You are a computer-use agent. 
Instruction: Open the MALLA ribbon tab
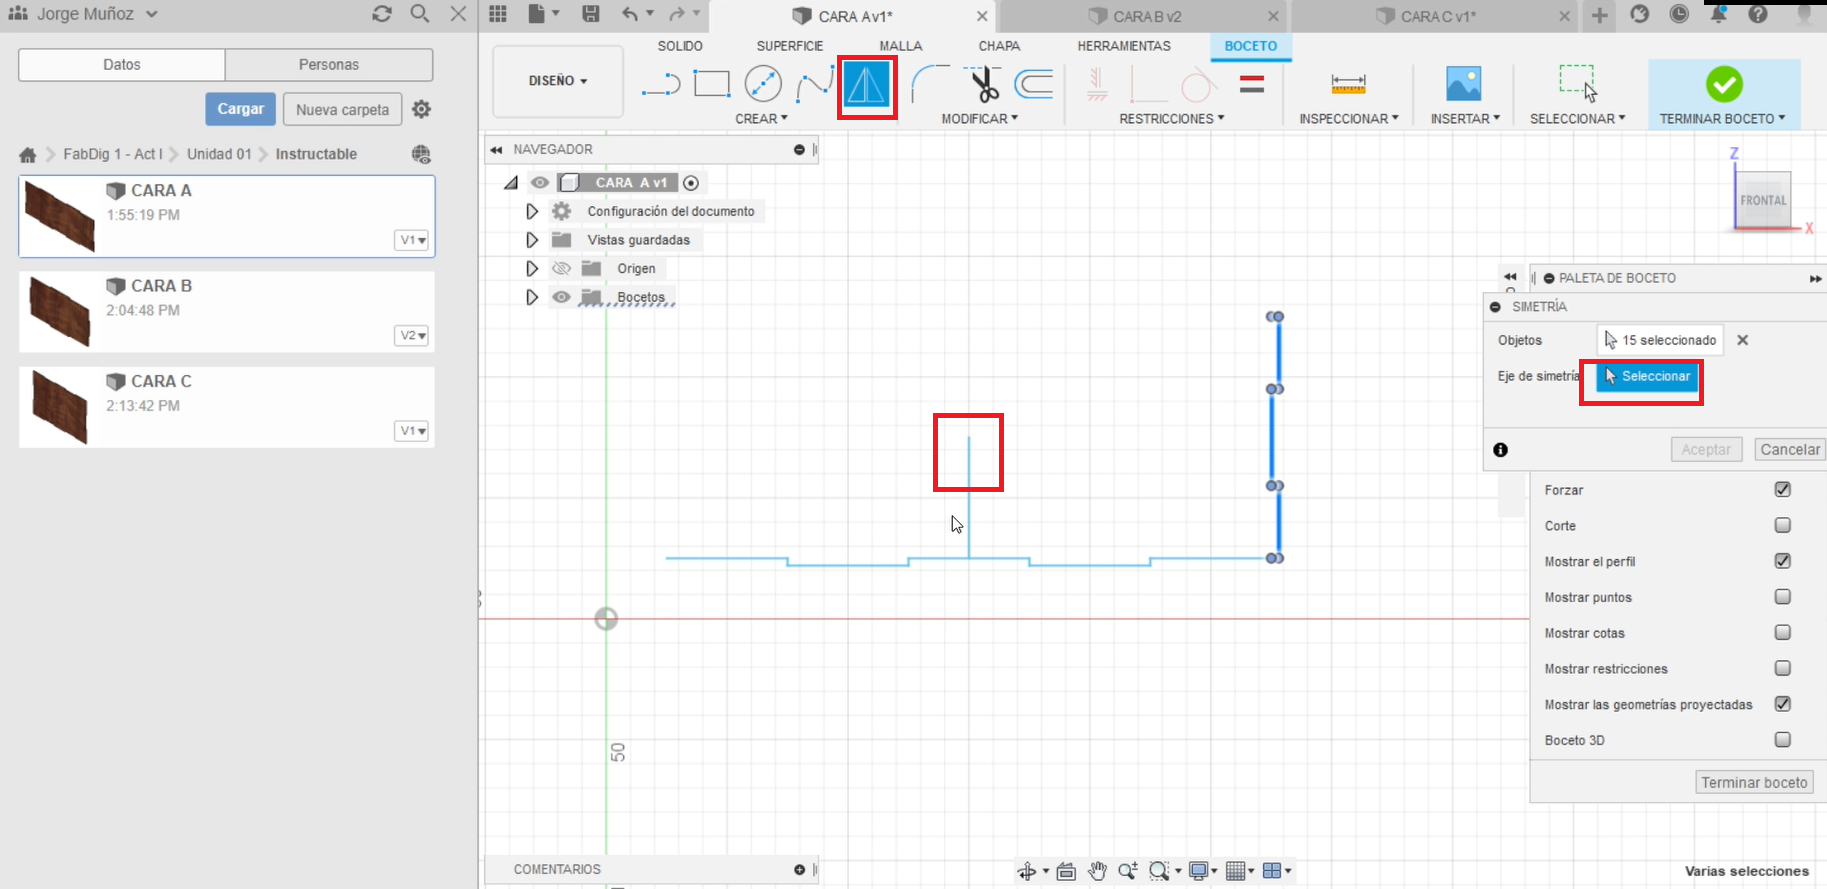901,46
